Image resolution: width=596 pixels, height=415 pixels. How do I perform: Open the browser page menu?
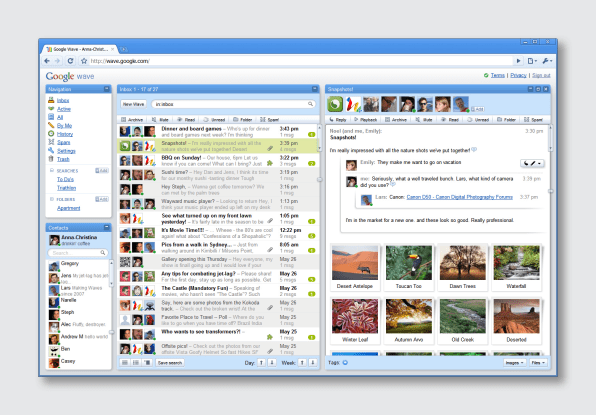tap(532, 61)
